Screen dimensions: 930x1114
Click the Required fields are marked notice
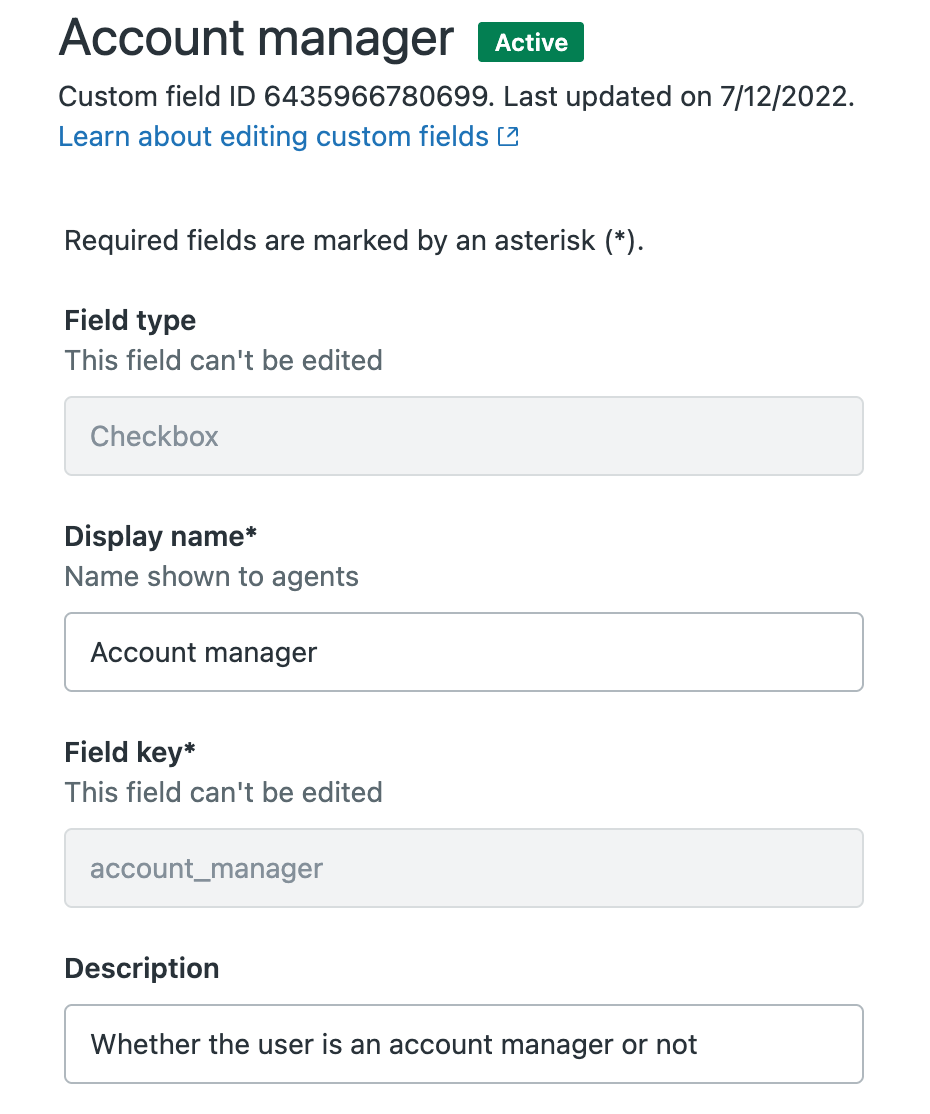(354, 241)
